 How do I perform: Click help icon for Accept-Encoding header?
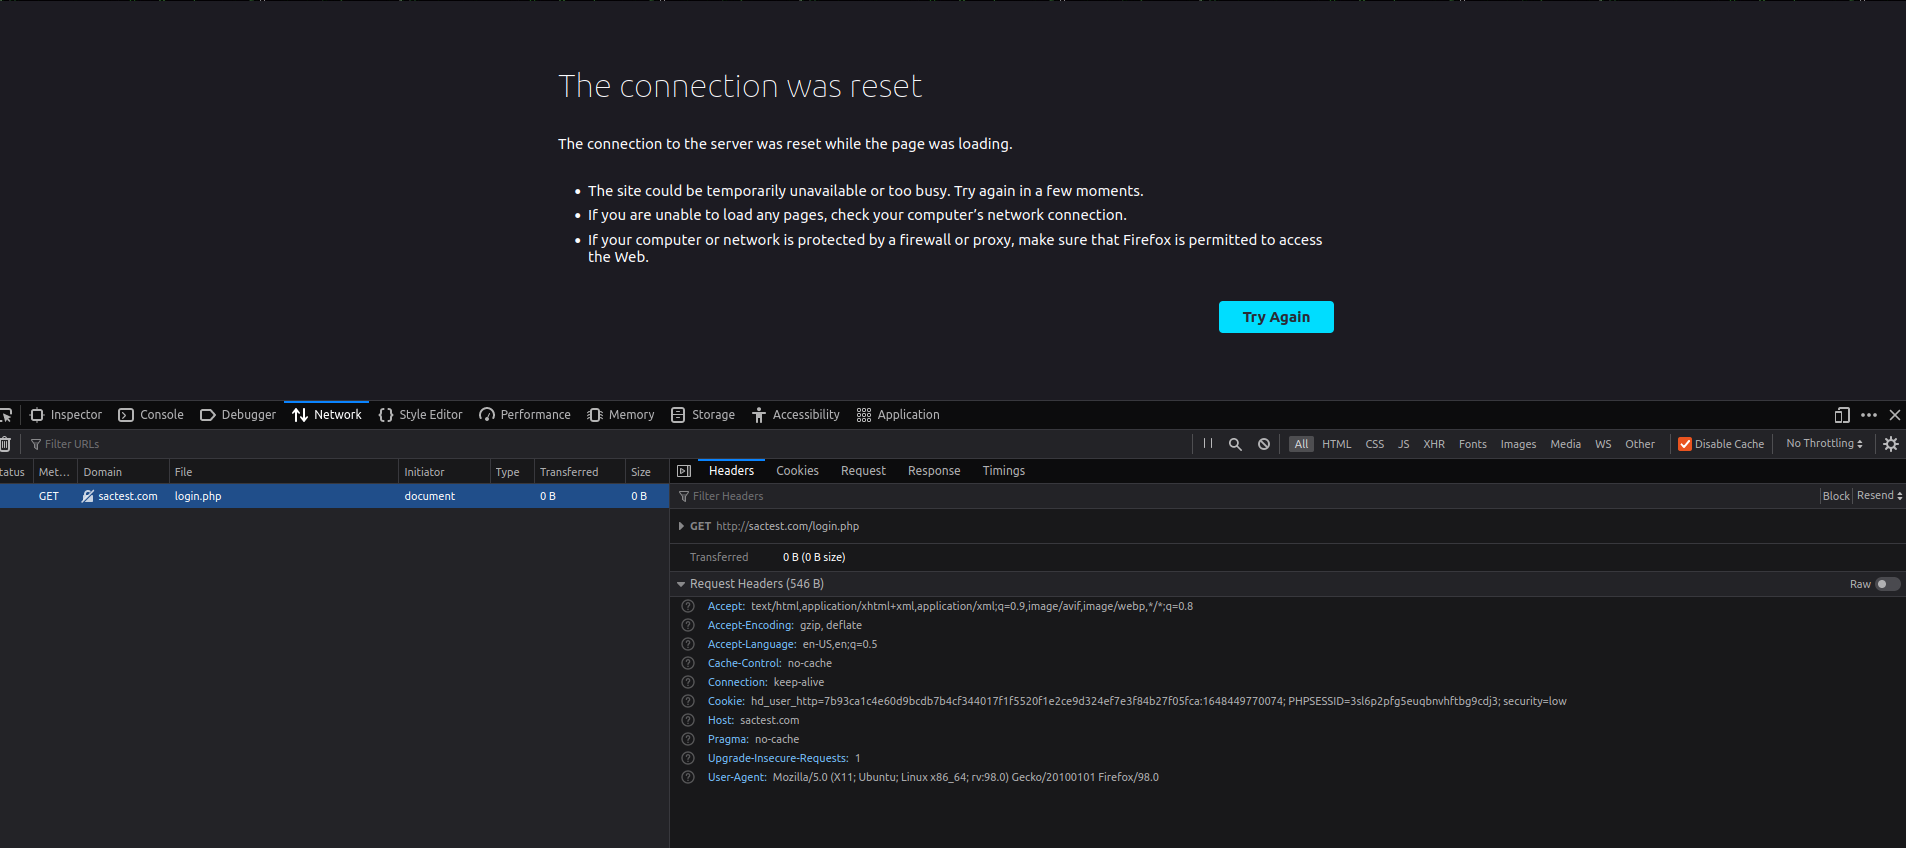click(x=688, y=625)
